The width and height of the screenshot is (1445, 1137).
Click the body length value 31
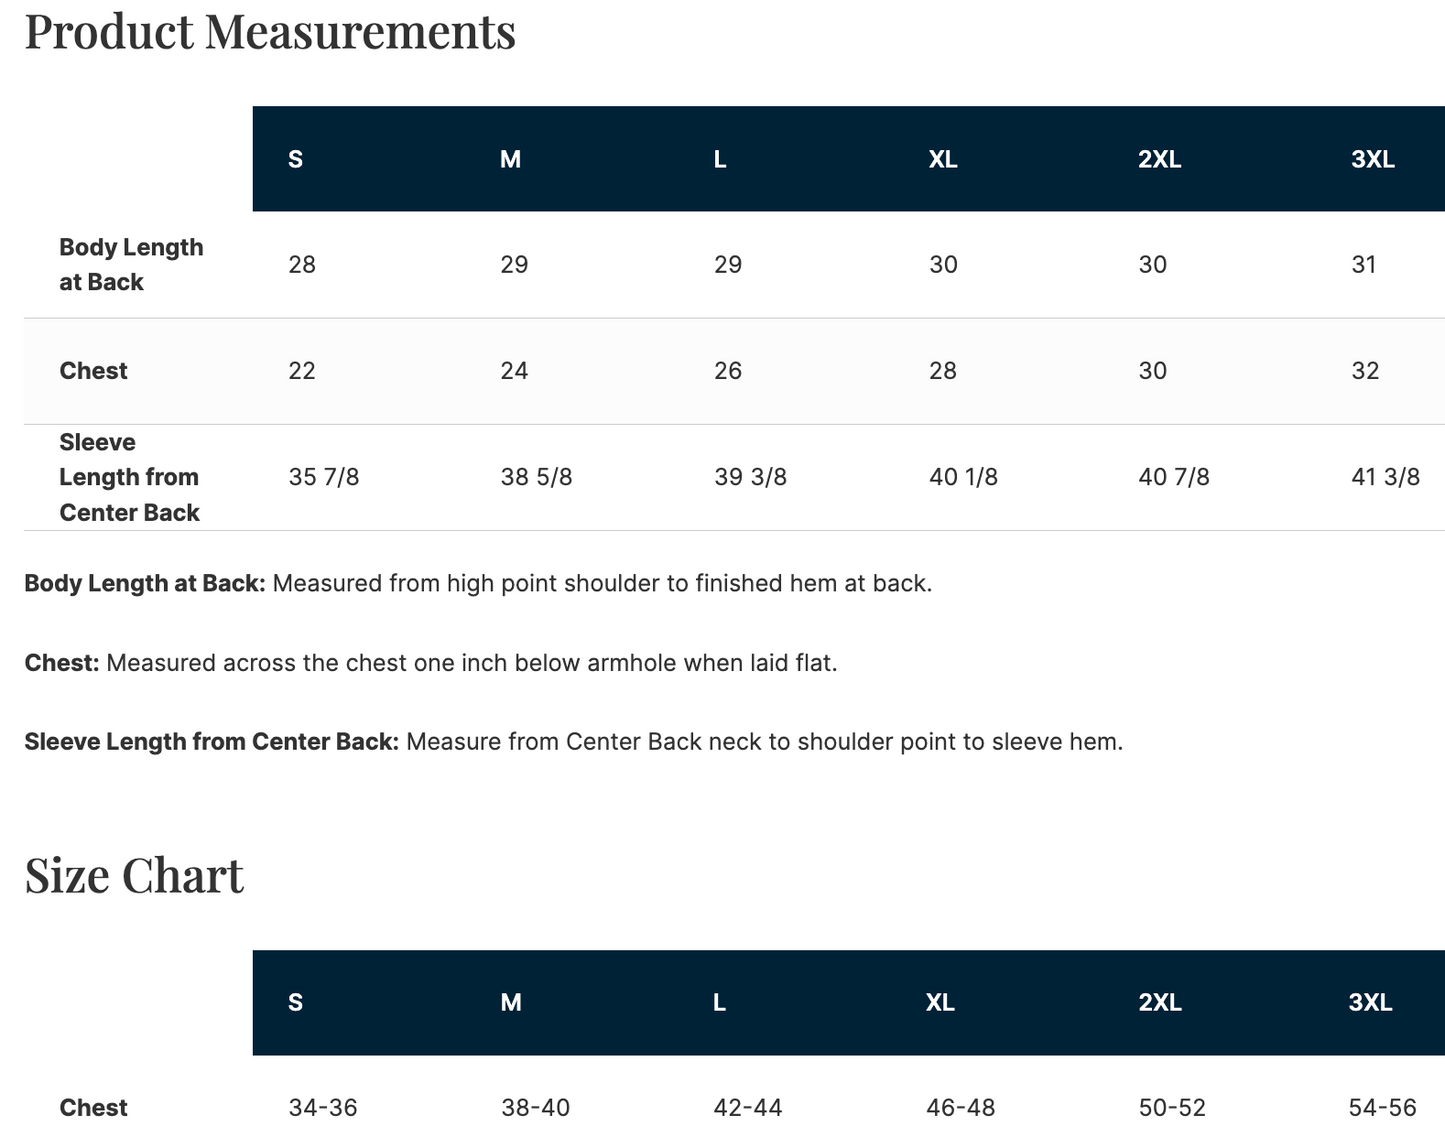[1364, 265]
